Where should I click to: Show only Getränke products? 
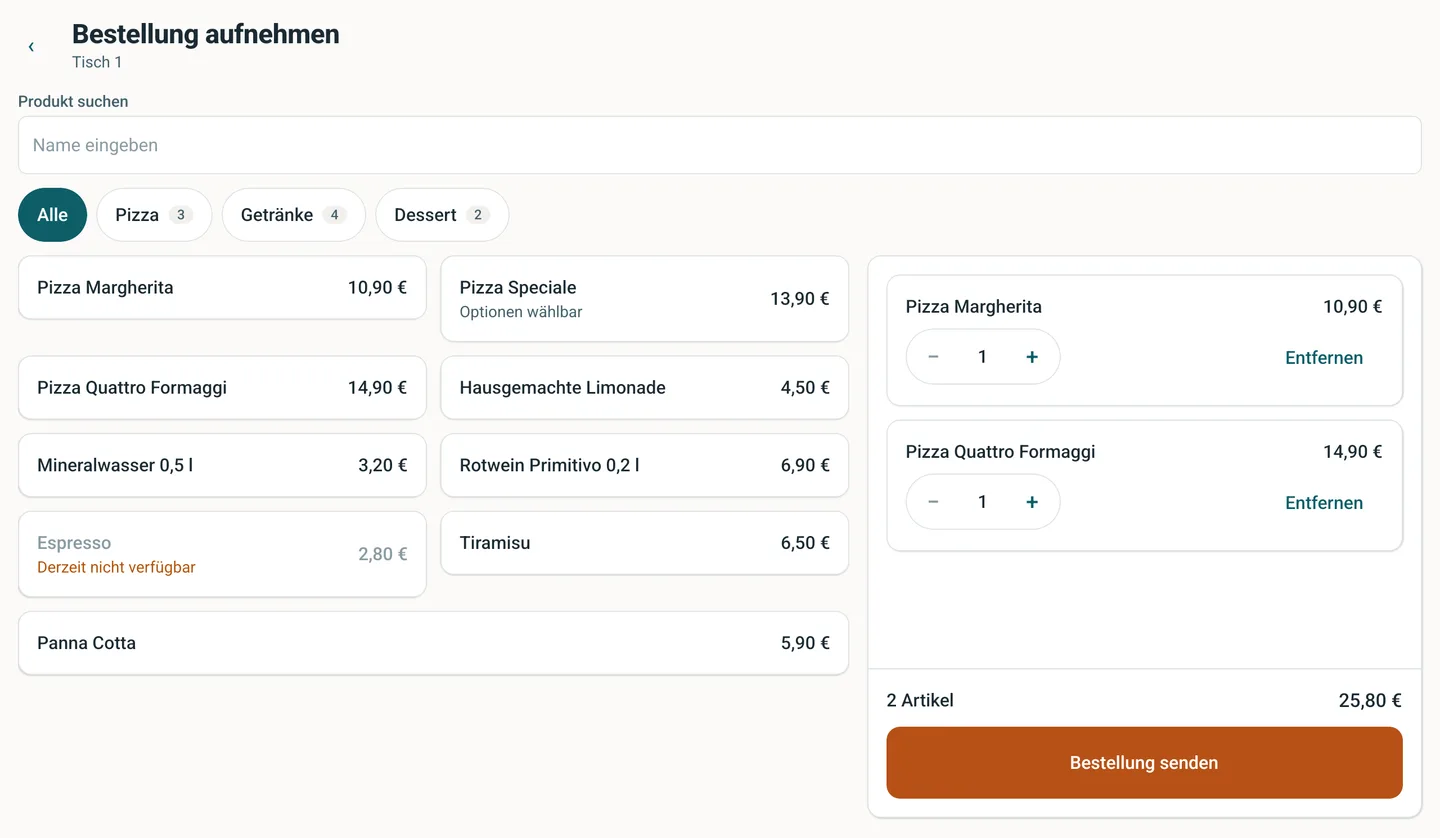pos(294,215)
